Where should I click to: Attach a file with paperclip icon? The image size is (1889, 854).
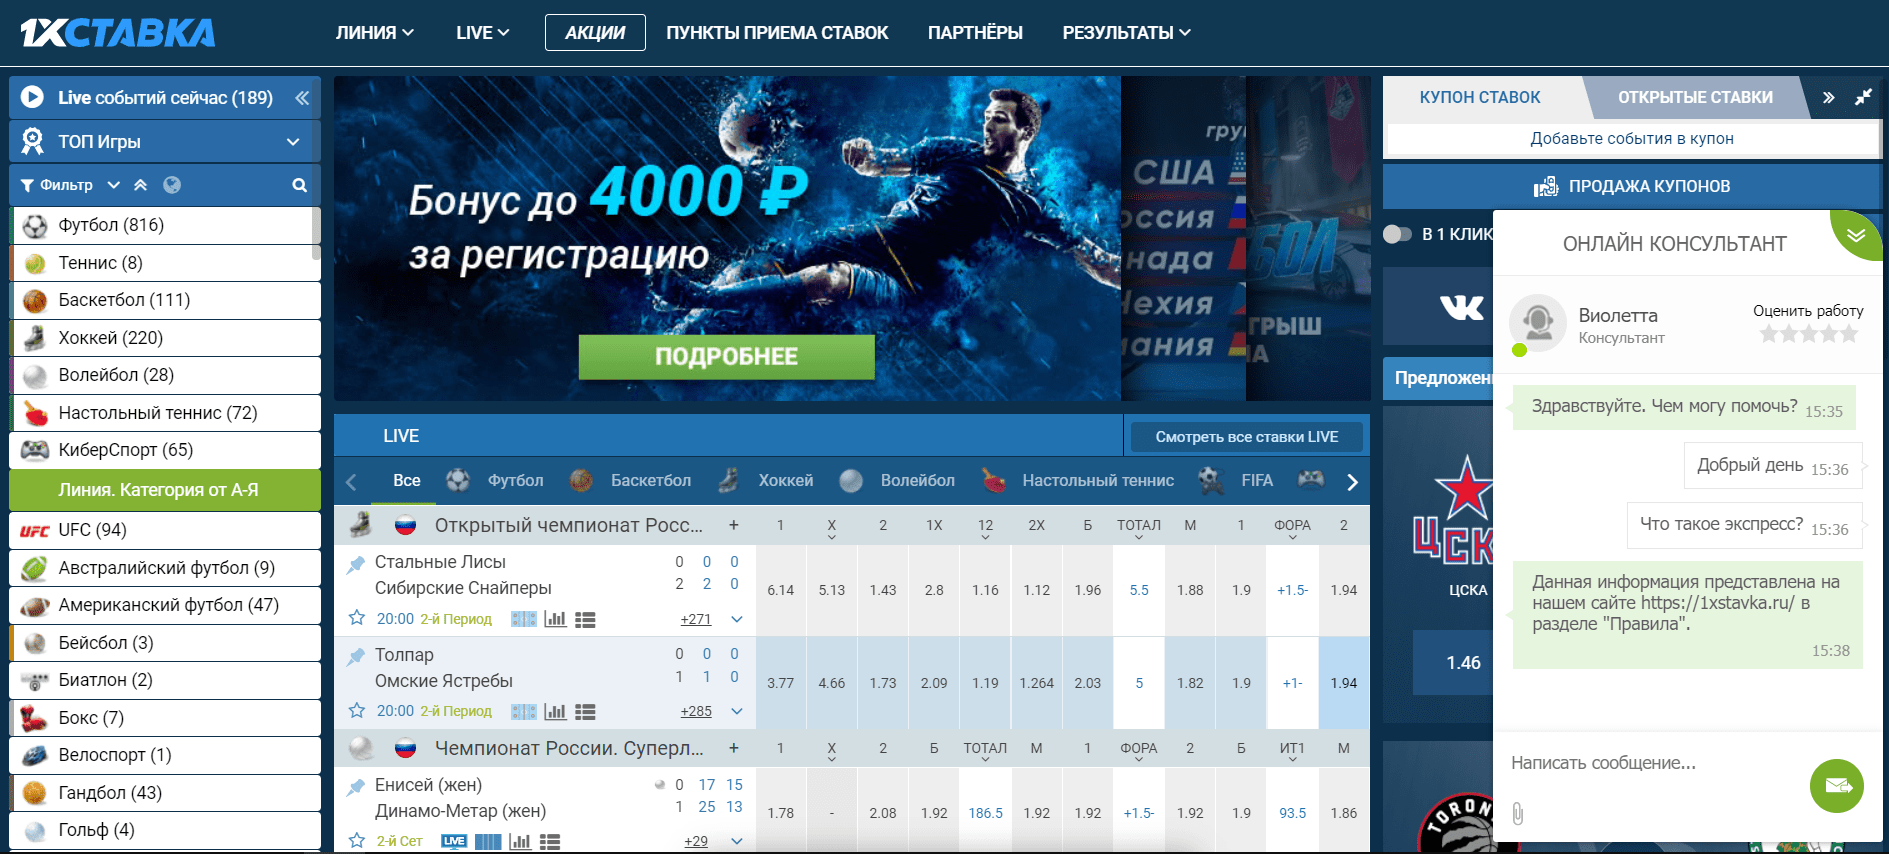point(1518,813)
